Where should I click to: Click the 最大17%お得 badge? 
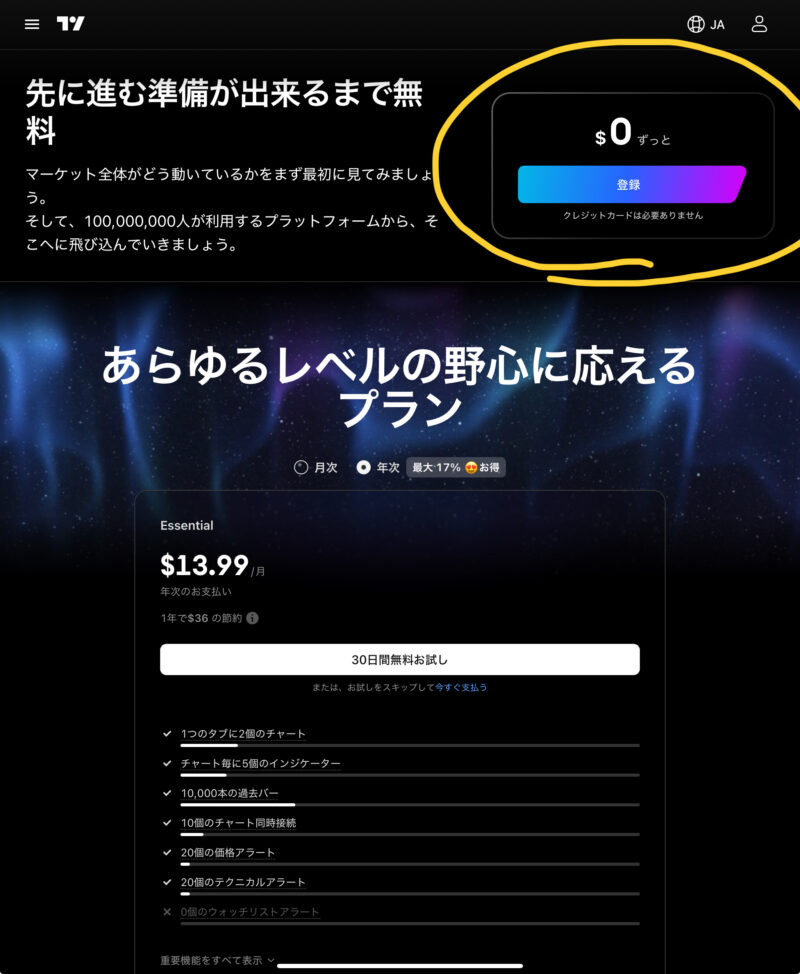(x=456, y=467)
